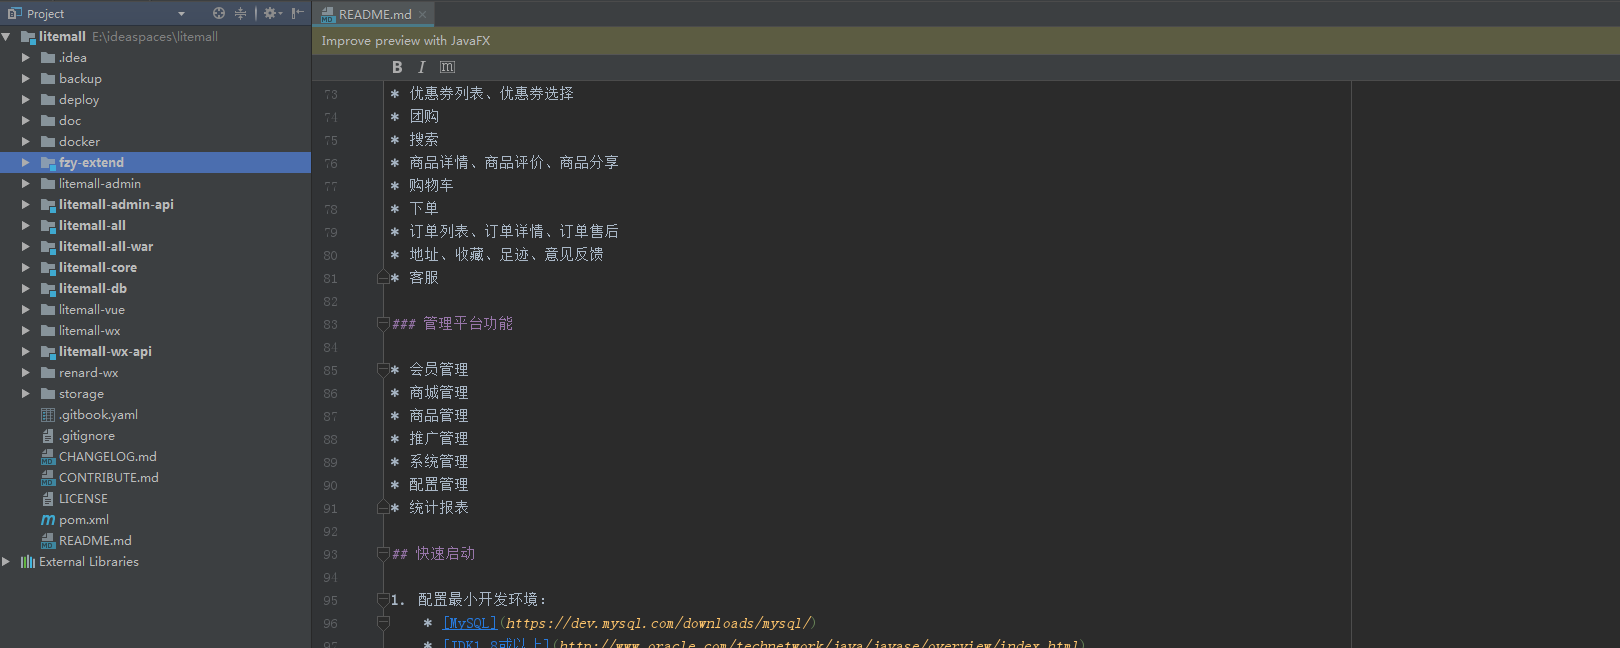Click the CHANGELOG.md markdown file icon

click(48, 457)
